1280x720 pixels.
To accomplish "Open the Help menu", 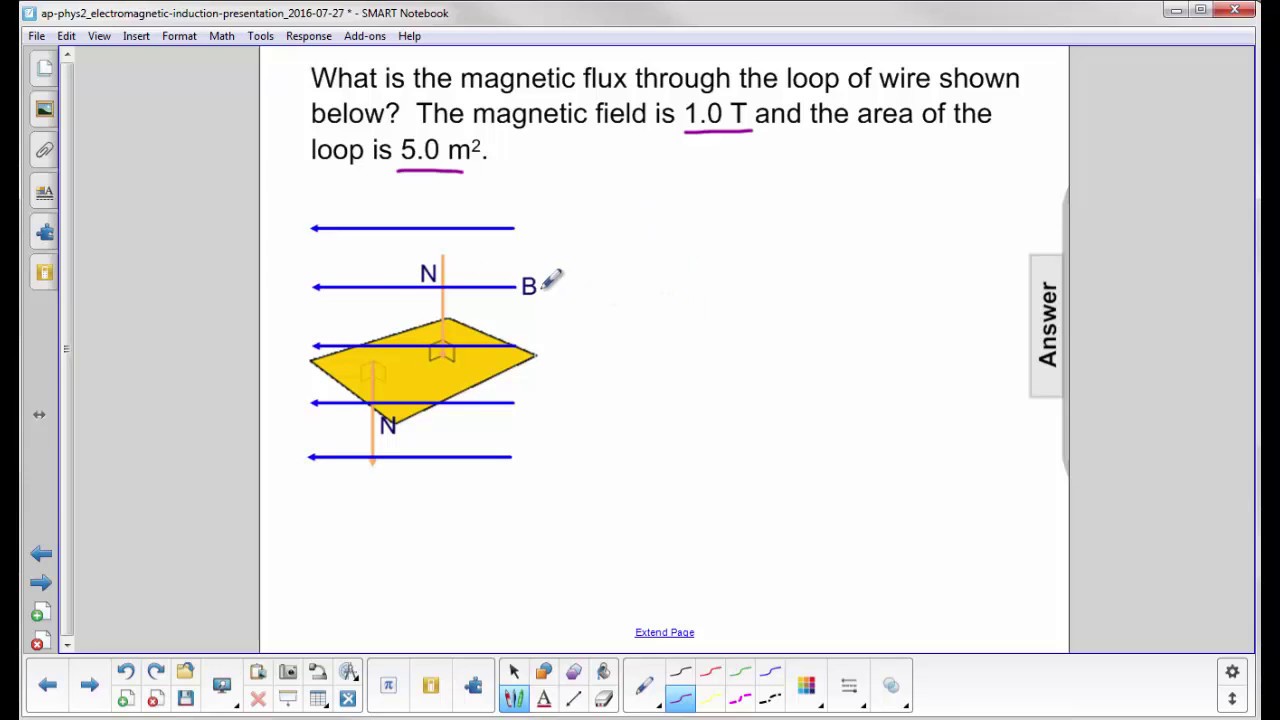I will [x=409, y=36].
